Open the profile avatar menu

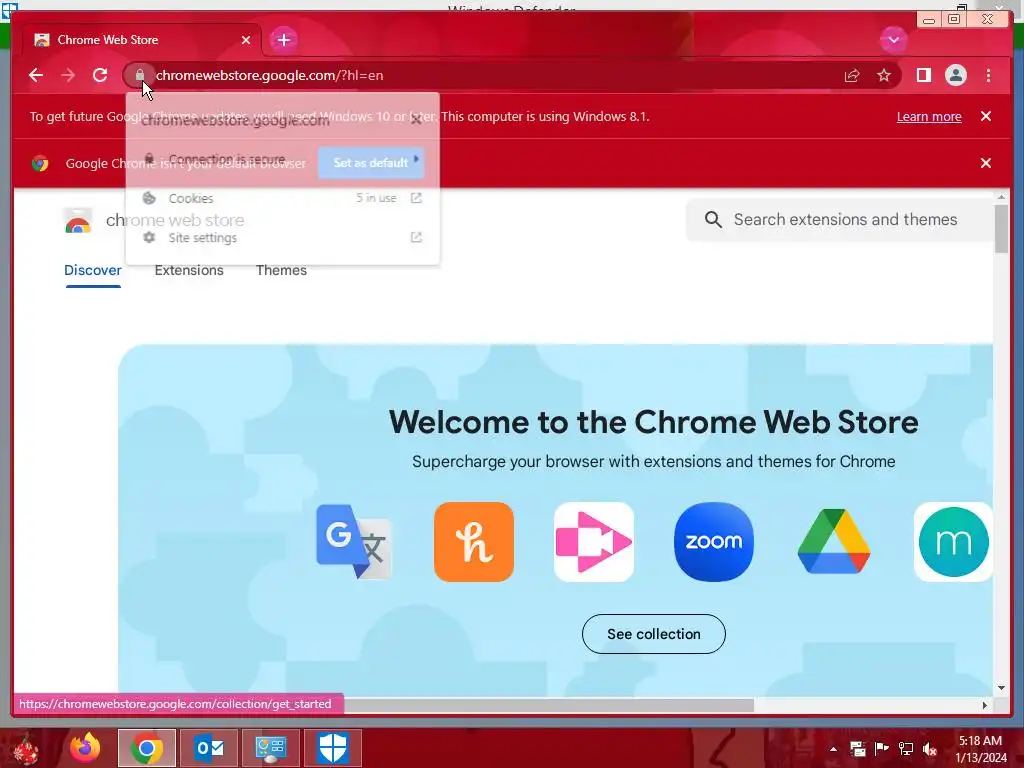[955, 76]
